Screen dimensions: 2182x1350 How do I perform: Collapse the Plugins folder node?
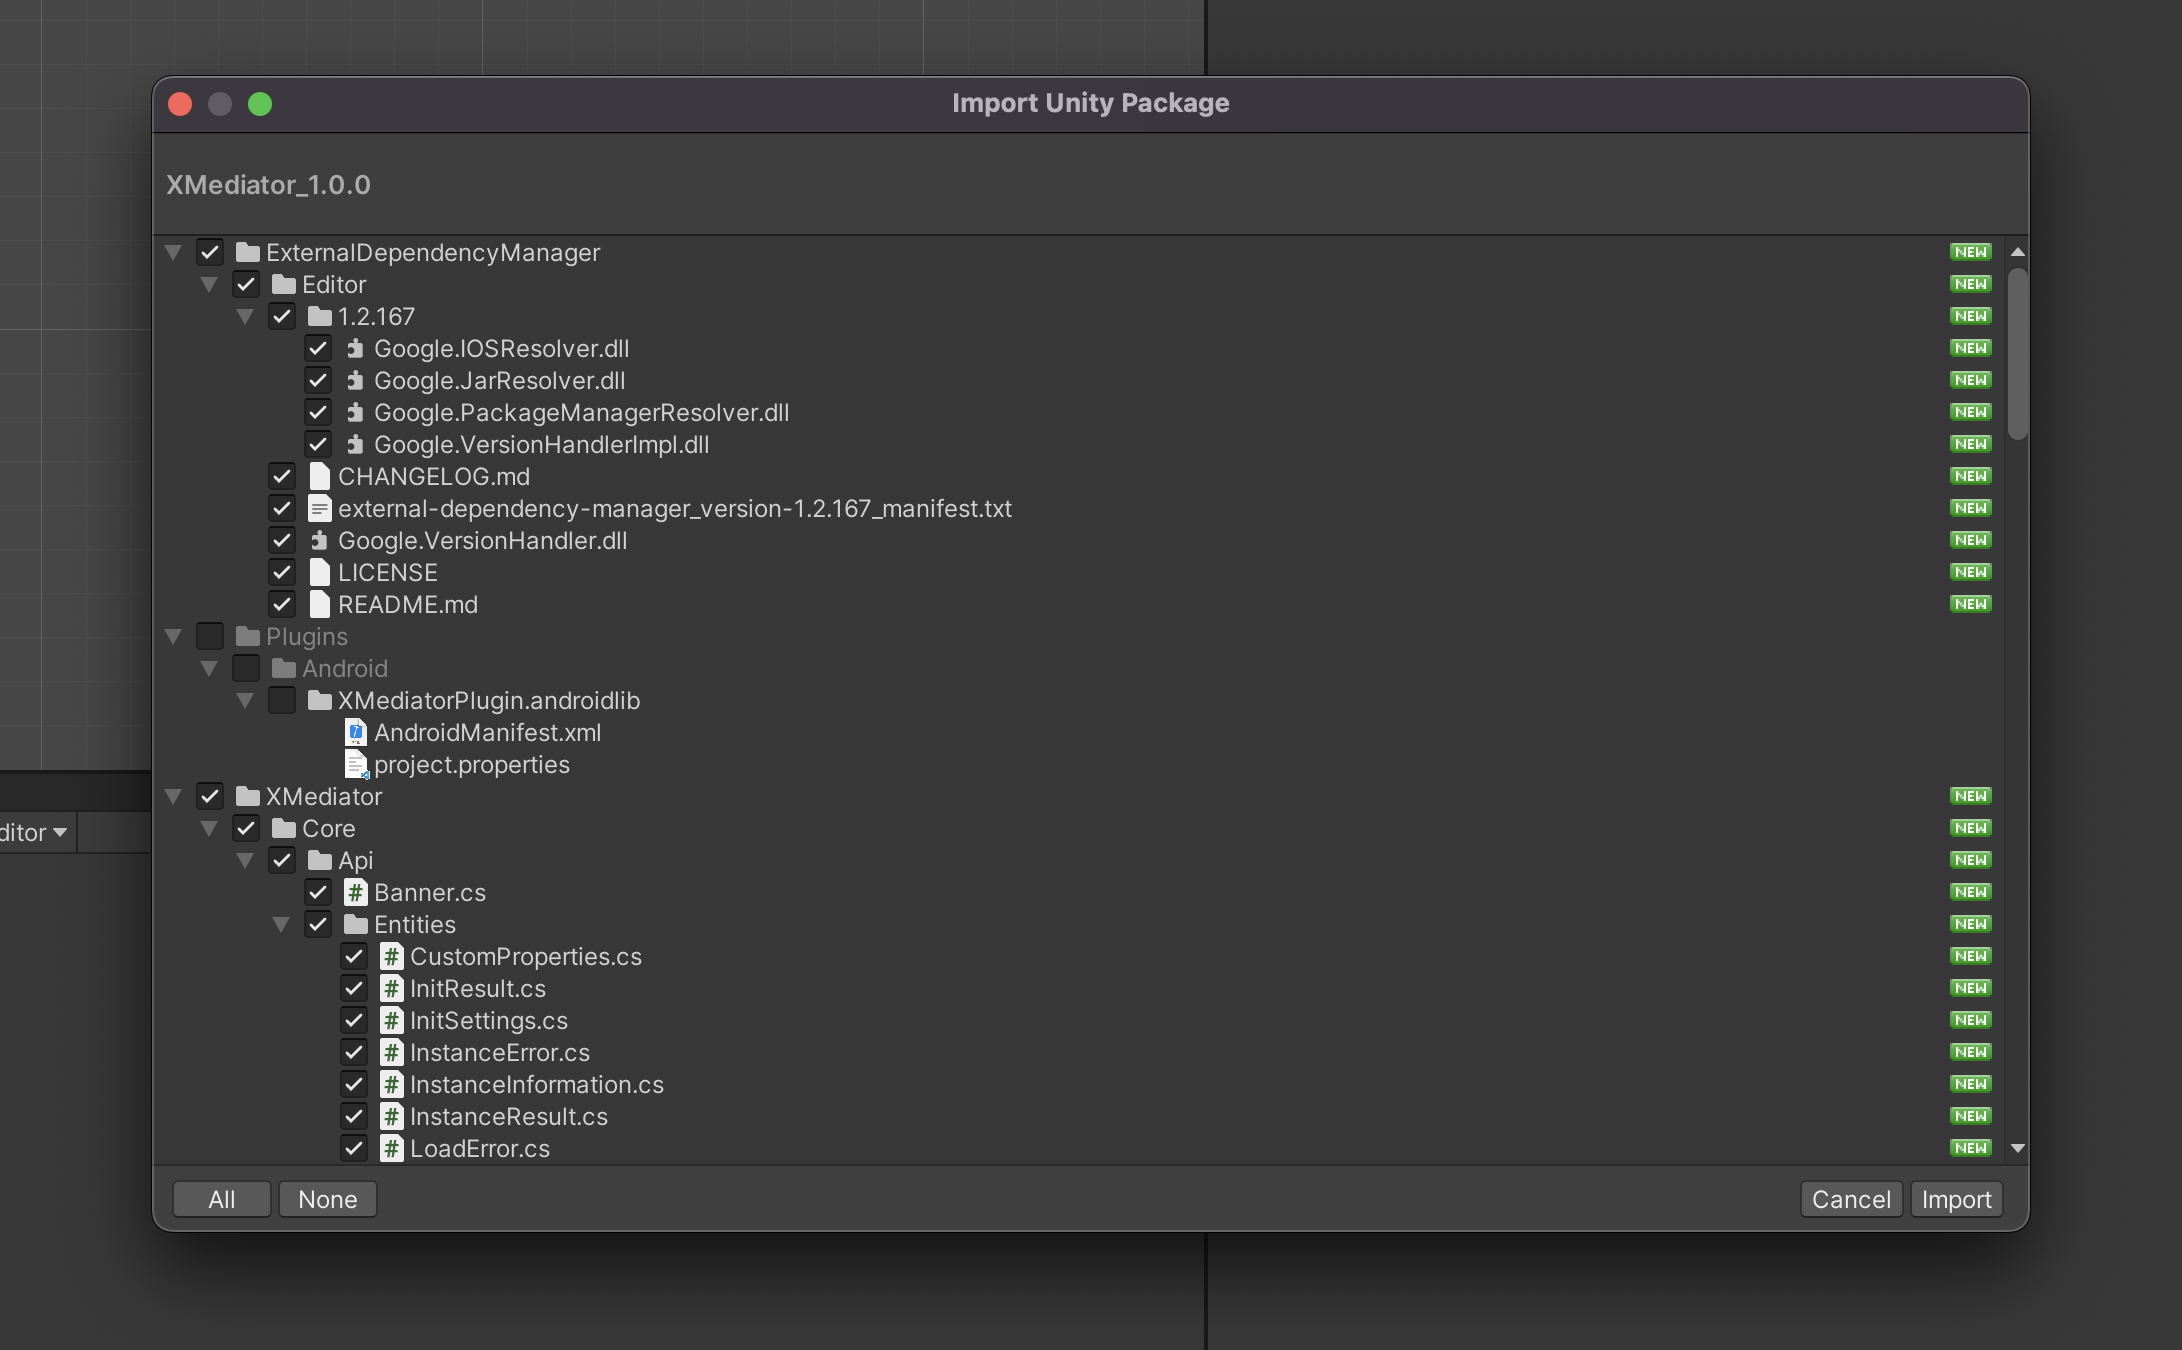tap(173, 637)
